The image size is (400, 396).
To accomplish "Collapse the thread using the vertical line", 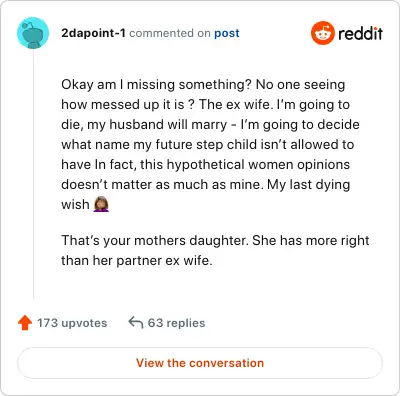I will (x=33, y=174).
